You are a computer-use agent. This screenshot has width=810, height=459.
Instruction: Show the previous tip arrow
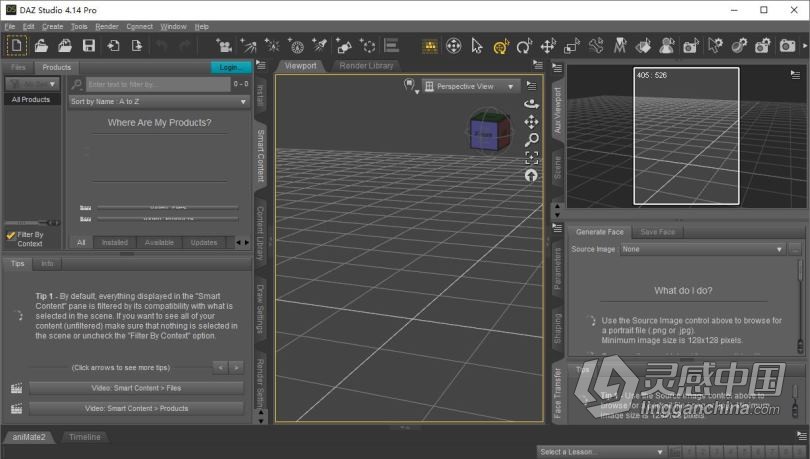[x=221, y=368]
